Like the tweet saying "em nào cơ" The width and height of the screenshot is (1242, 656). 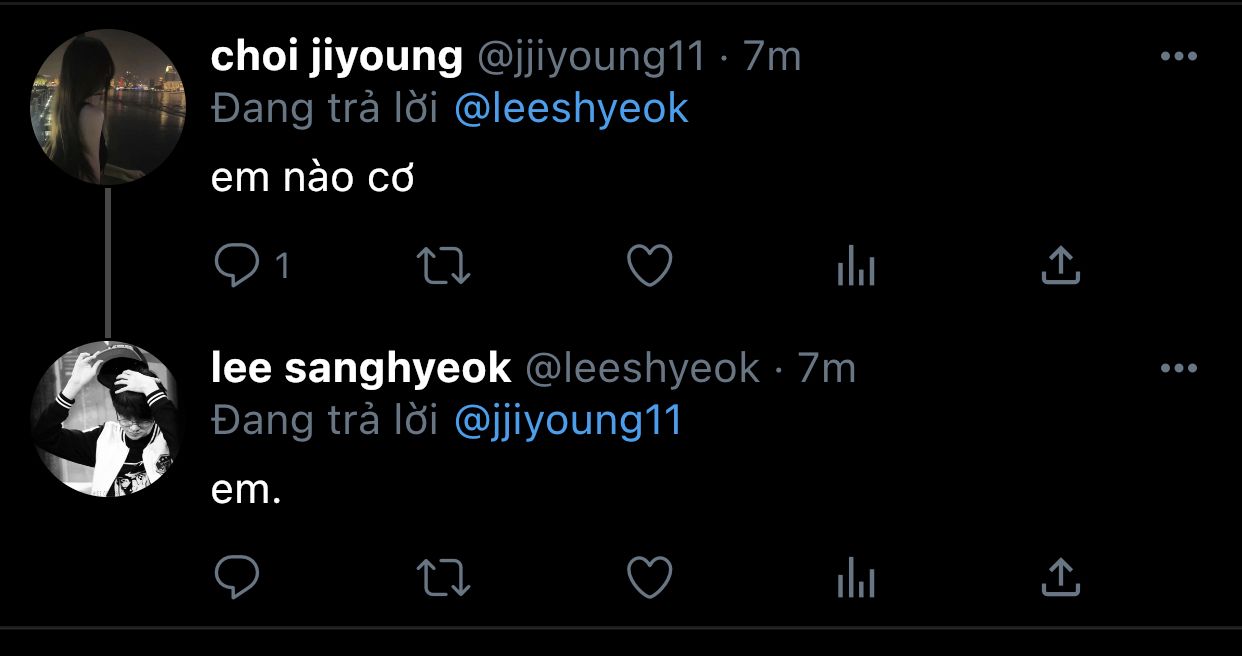point(649,266)
